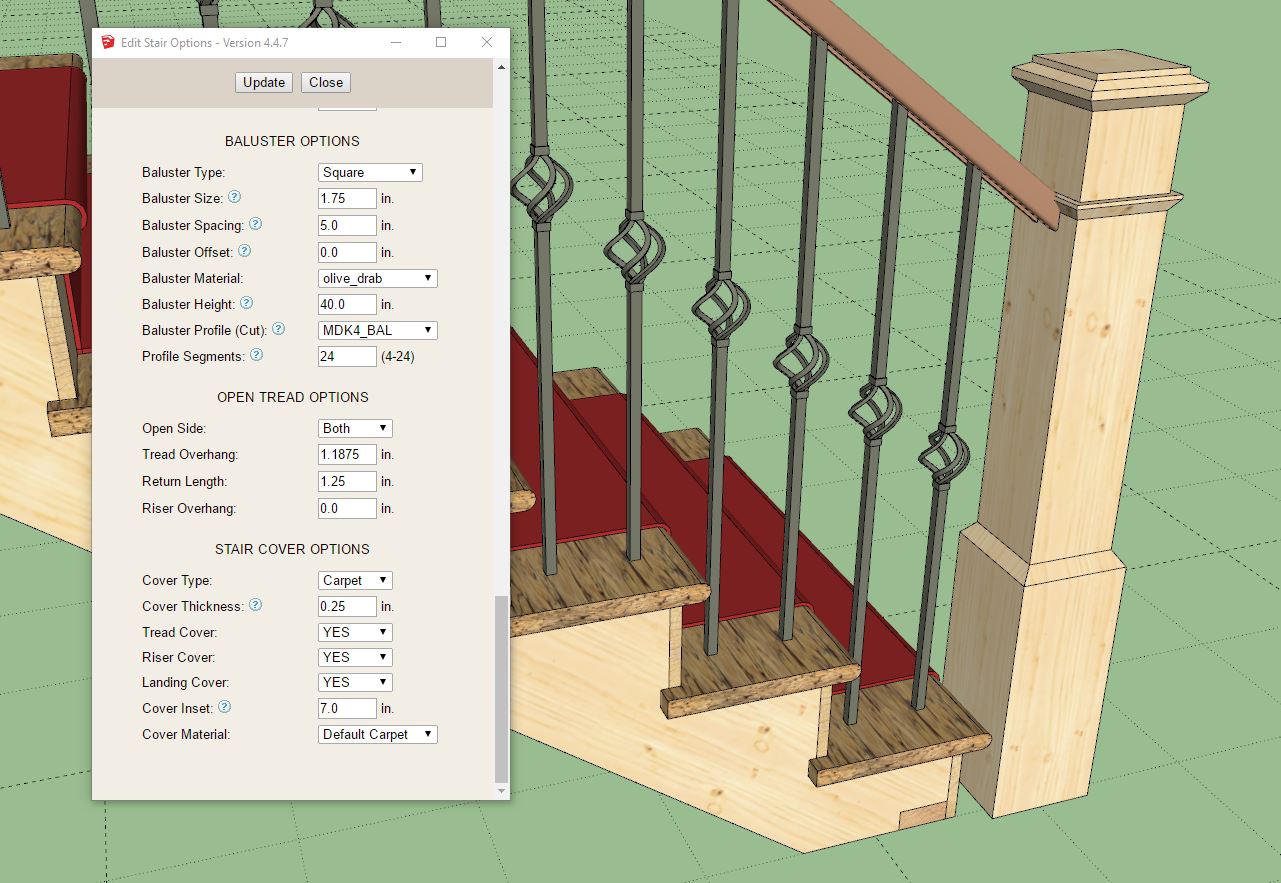Click the Close button in dialog

tap(326, 82)
